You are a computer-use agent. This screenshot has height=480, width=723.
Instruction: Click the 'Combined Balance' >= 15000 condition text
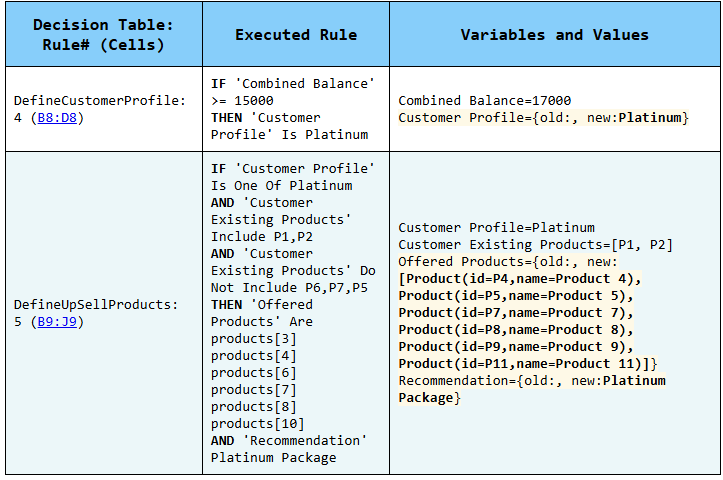coord(292,92)
